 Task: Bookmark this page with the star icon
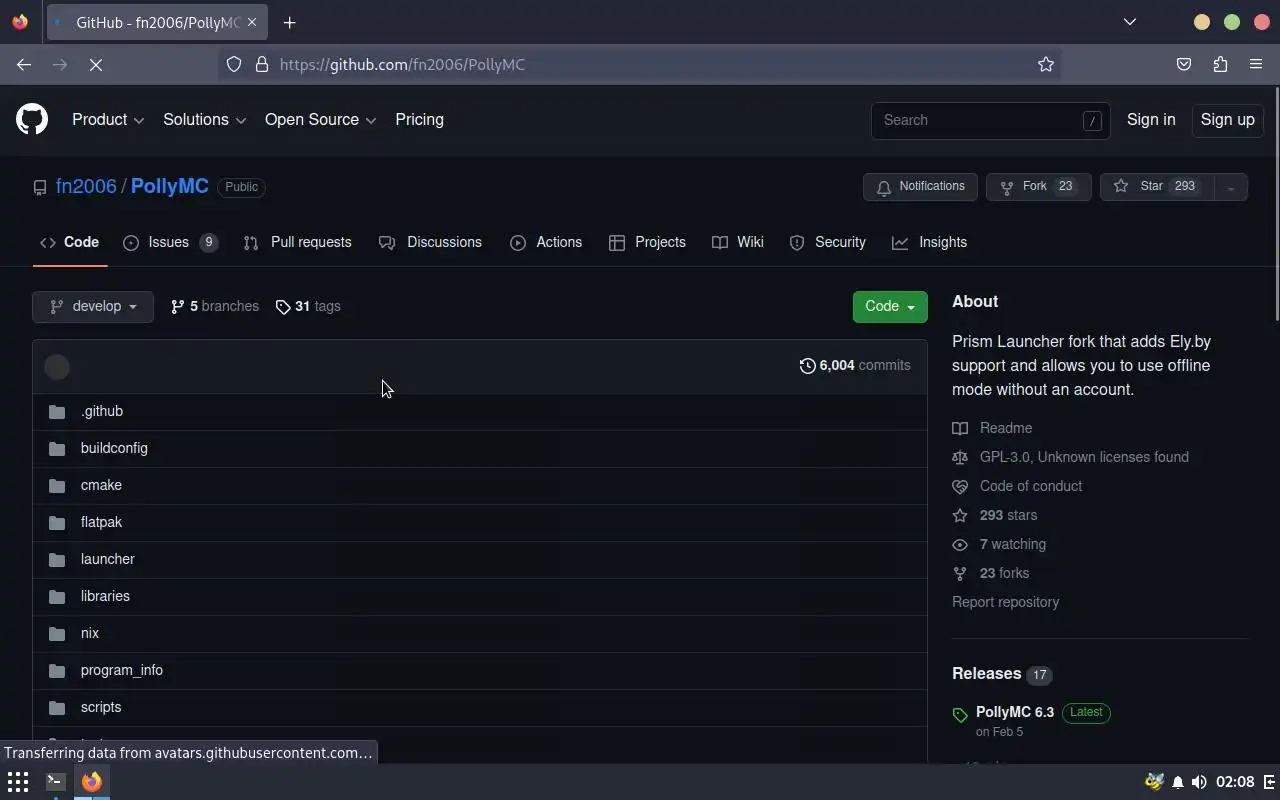[1046, 64]
